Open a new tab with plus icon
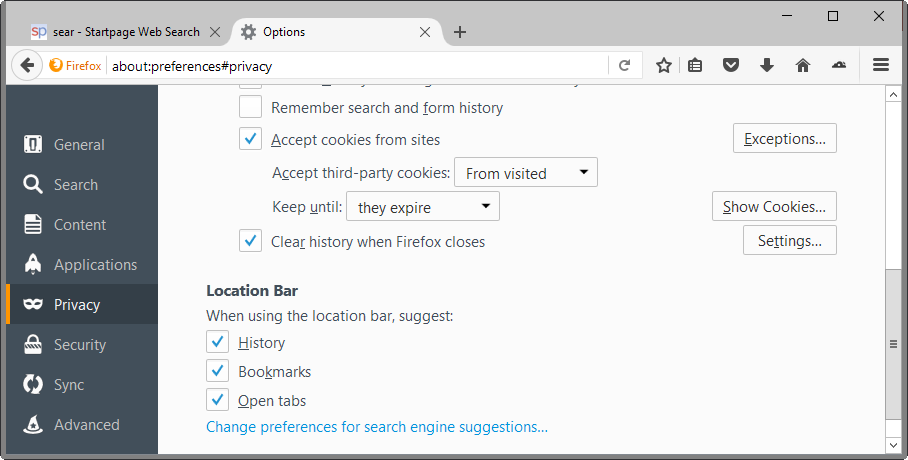 pyautogui.click(x=460, y=32)
